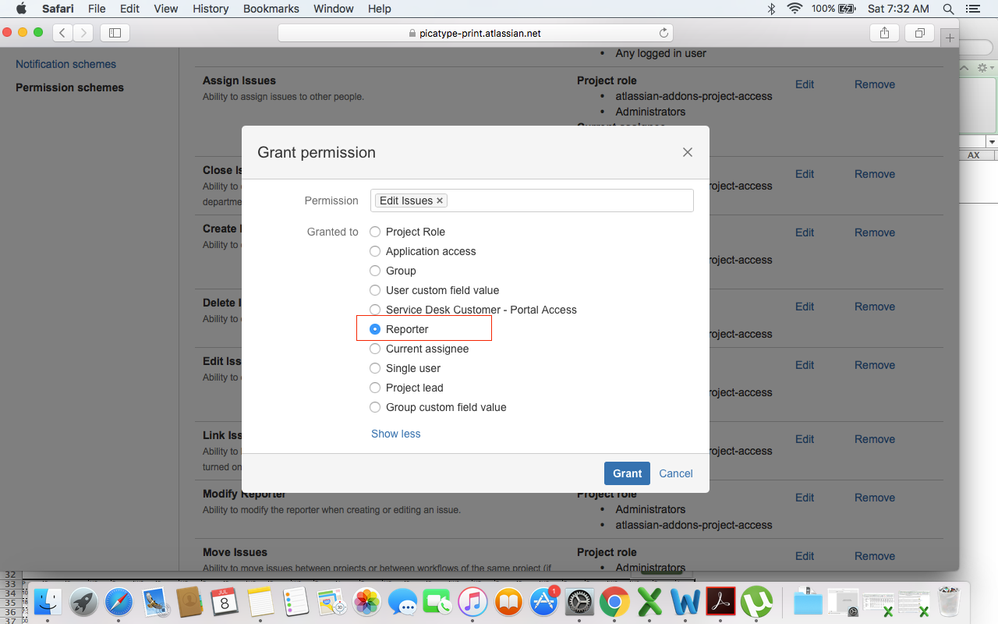Click Edit for Assign Issues
Screen dimensions: 998x624
click(x=805, y=84)
